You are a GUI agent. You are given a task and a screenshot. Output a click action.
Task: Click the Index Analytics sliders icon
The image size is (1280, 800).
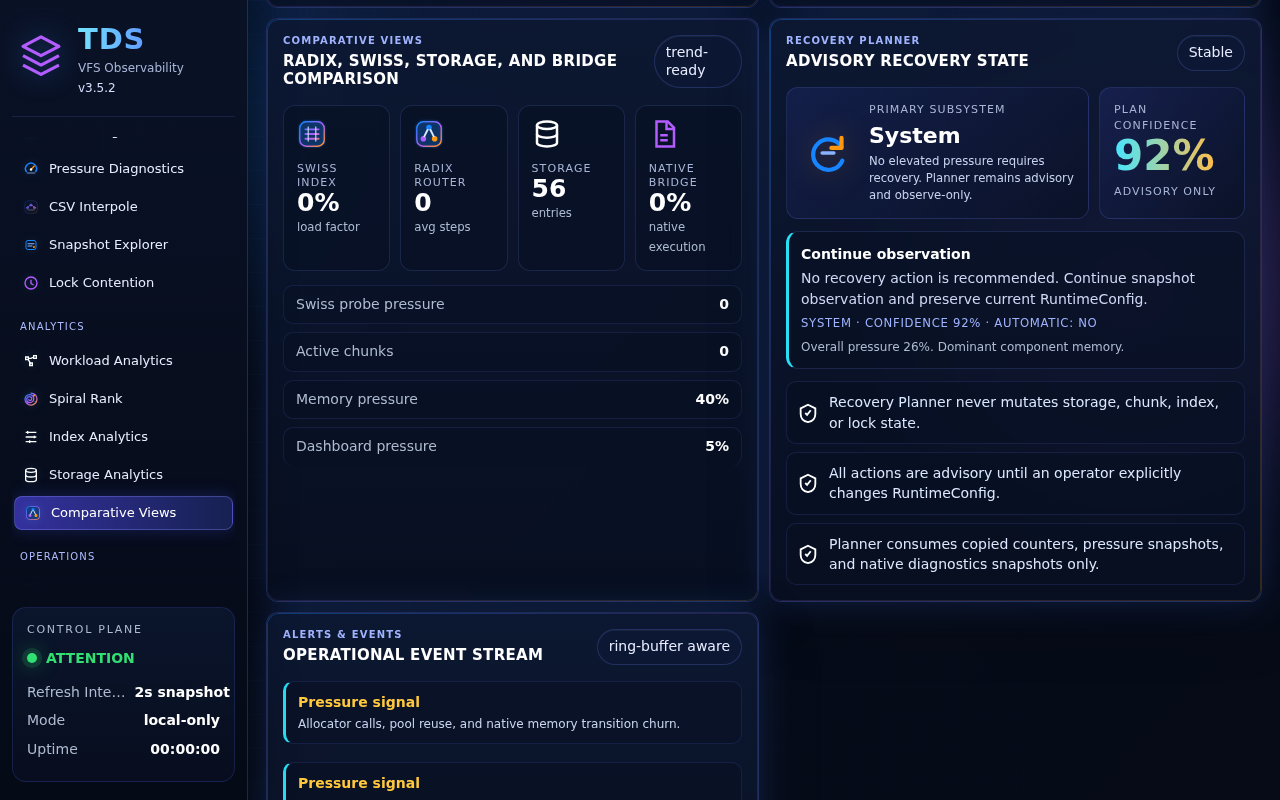(31, 437)
